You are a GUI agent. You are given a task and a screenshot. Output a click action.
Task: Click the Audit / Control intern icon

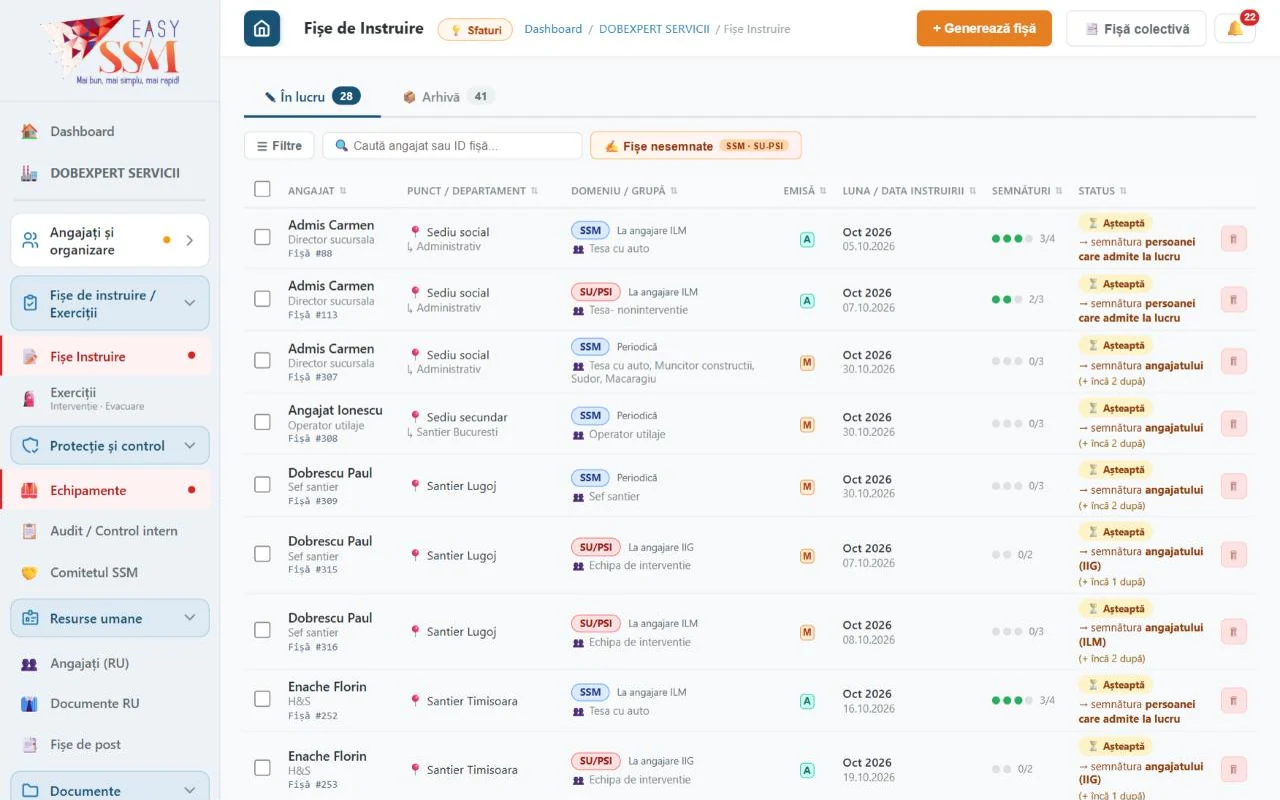pos(30,531)
